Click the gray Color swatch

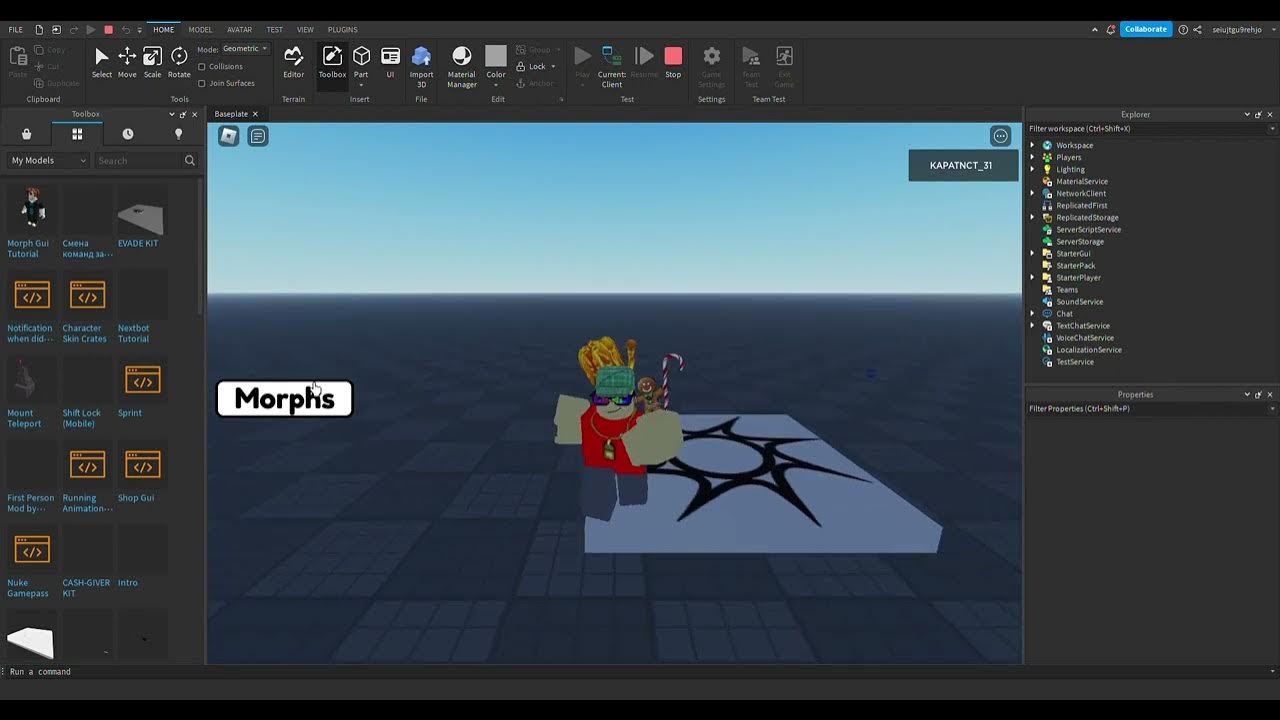tap(496, 56)
